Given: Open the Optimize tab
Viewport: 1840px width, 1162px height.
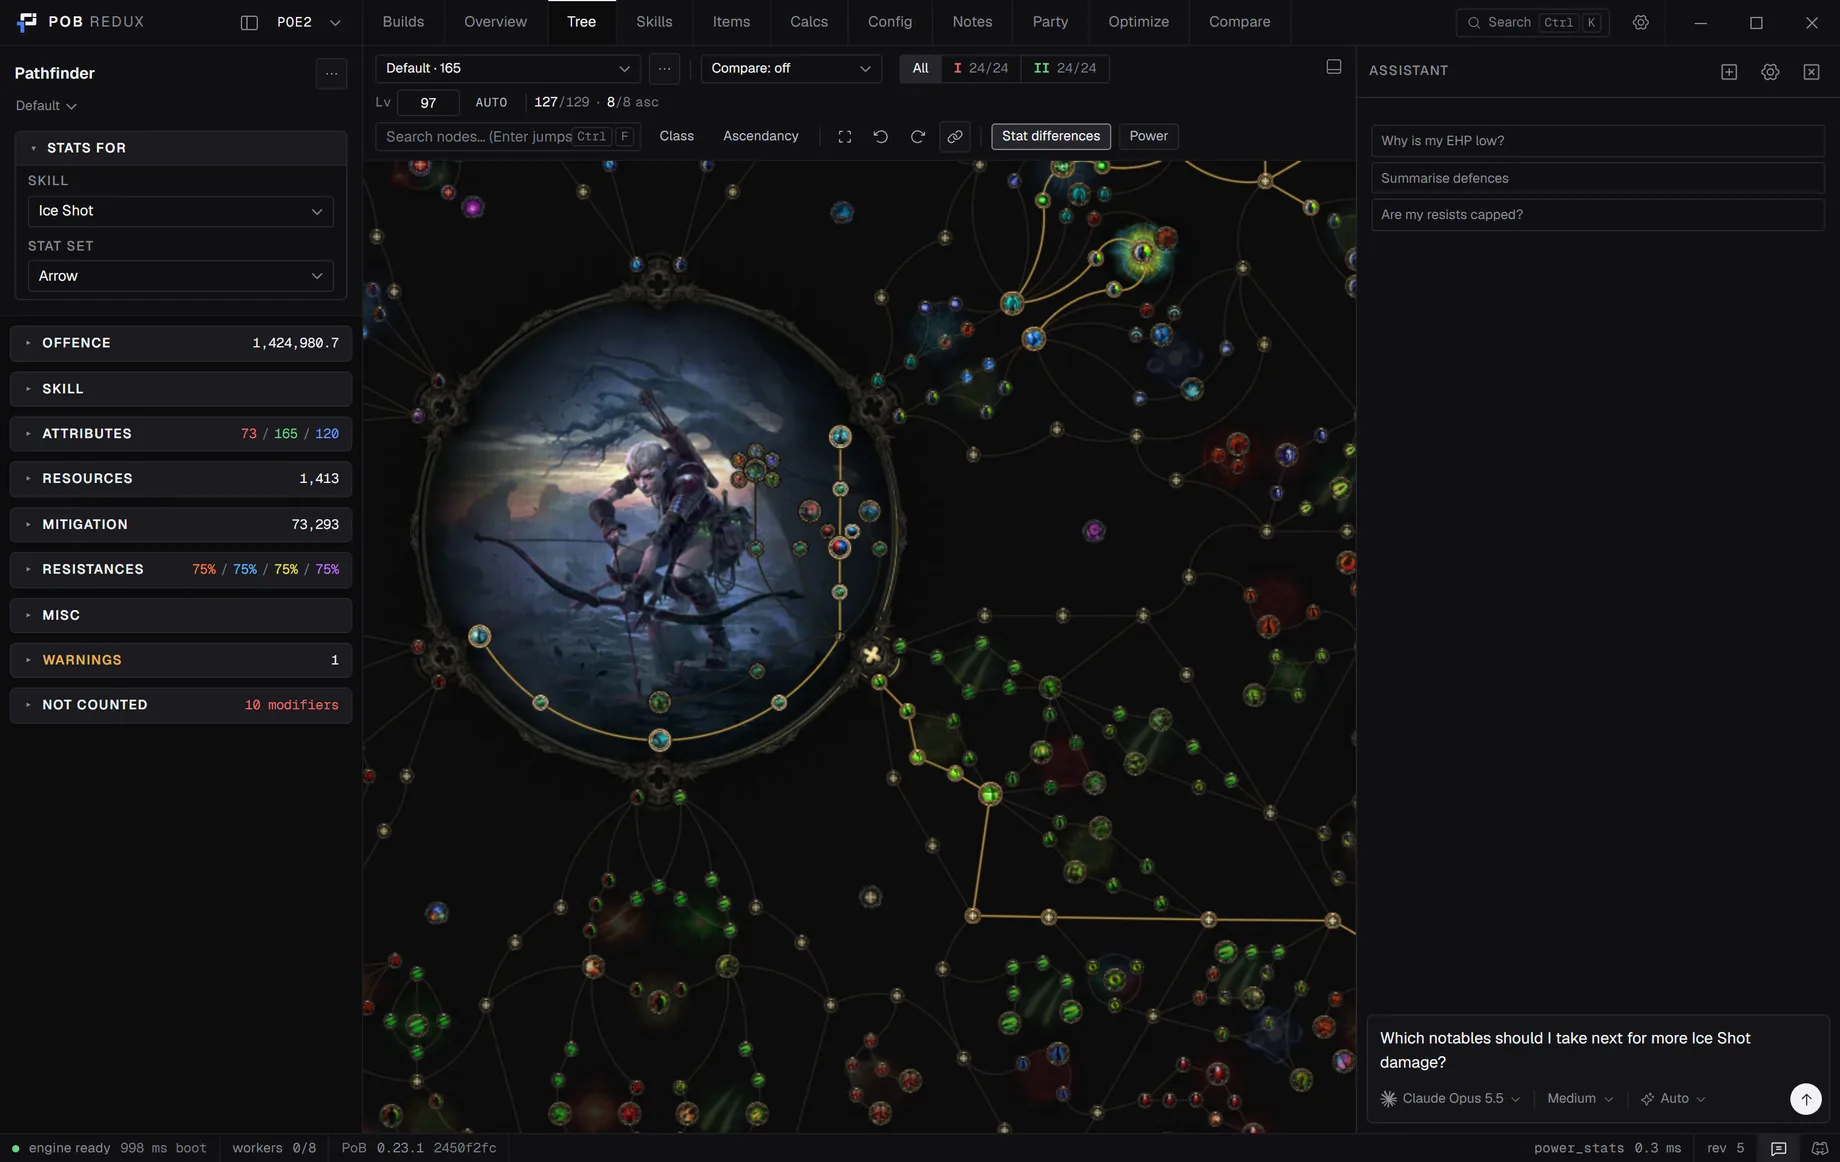Looking at the screenshot, I should [1138, 22].
